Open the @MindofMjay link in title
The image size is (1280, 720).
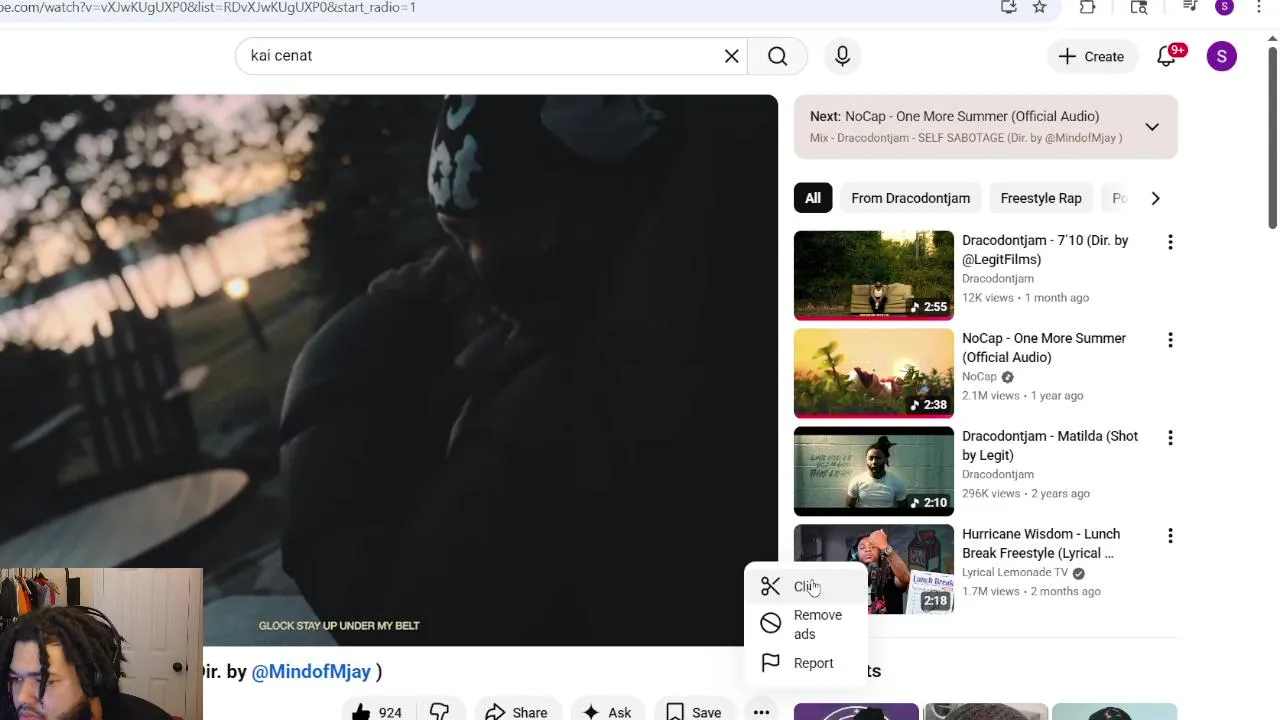coord(311,672)
